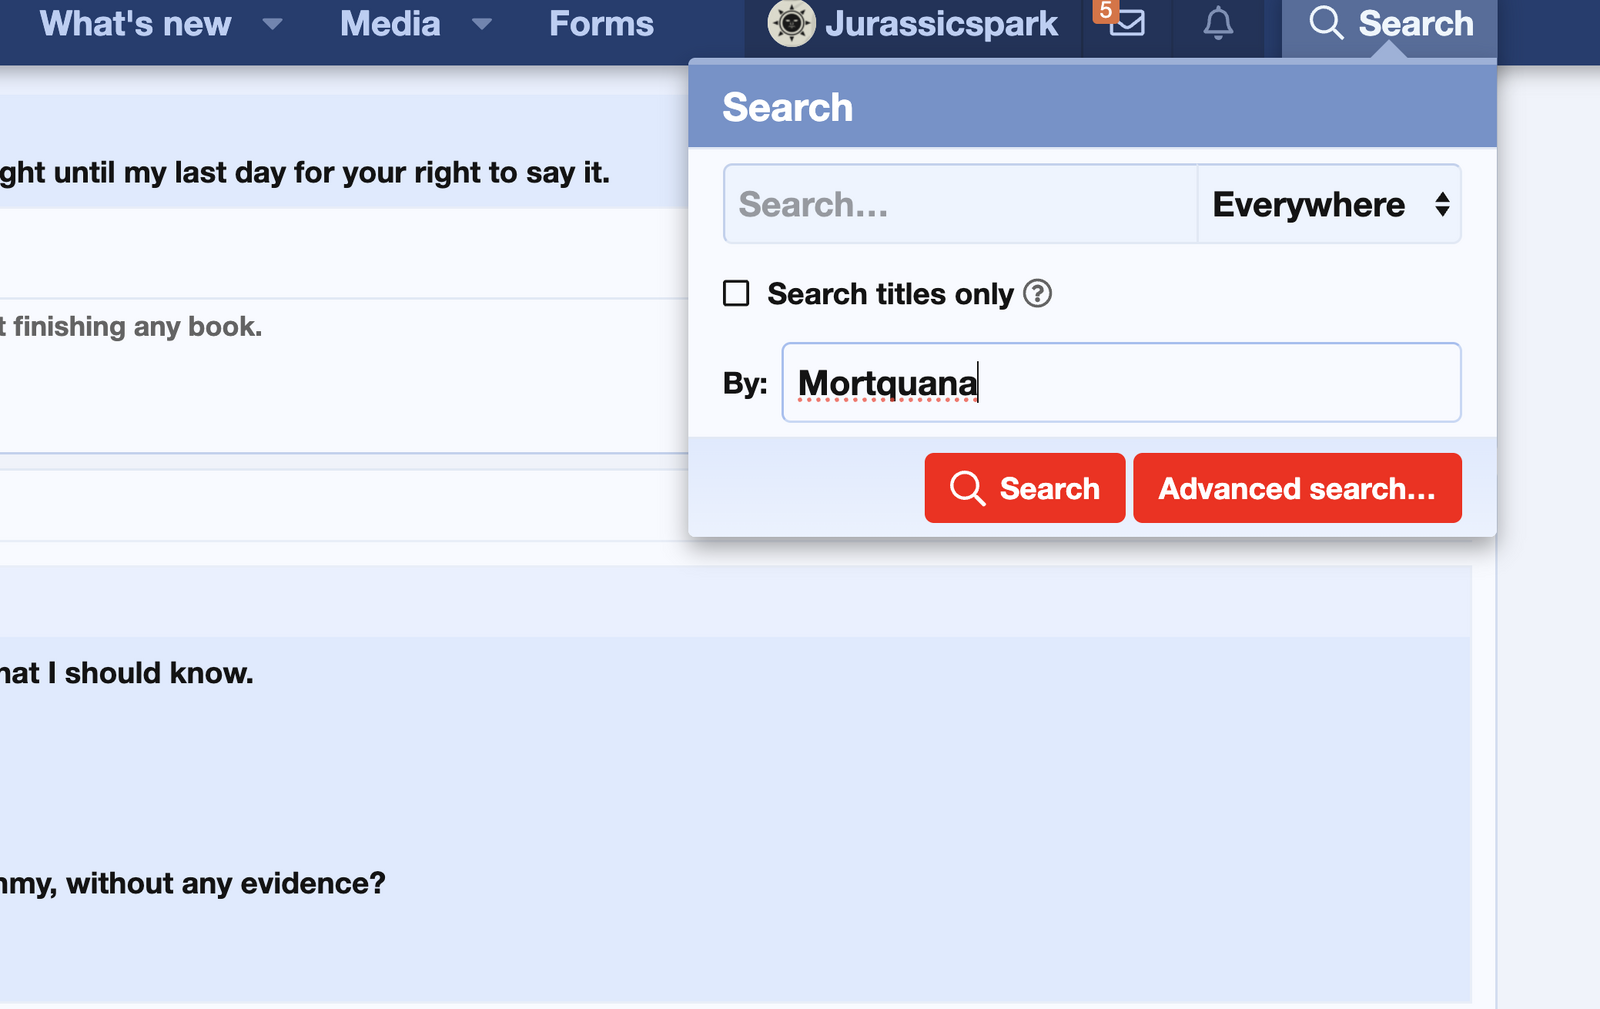This screenshot has height=1009, width=1600.
Task: Click the Jurassicspark avatar image
Action: (791, 23)
